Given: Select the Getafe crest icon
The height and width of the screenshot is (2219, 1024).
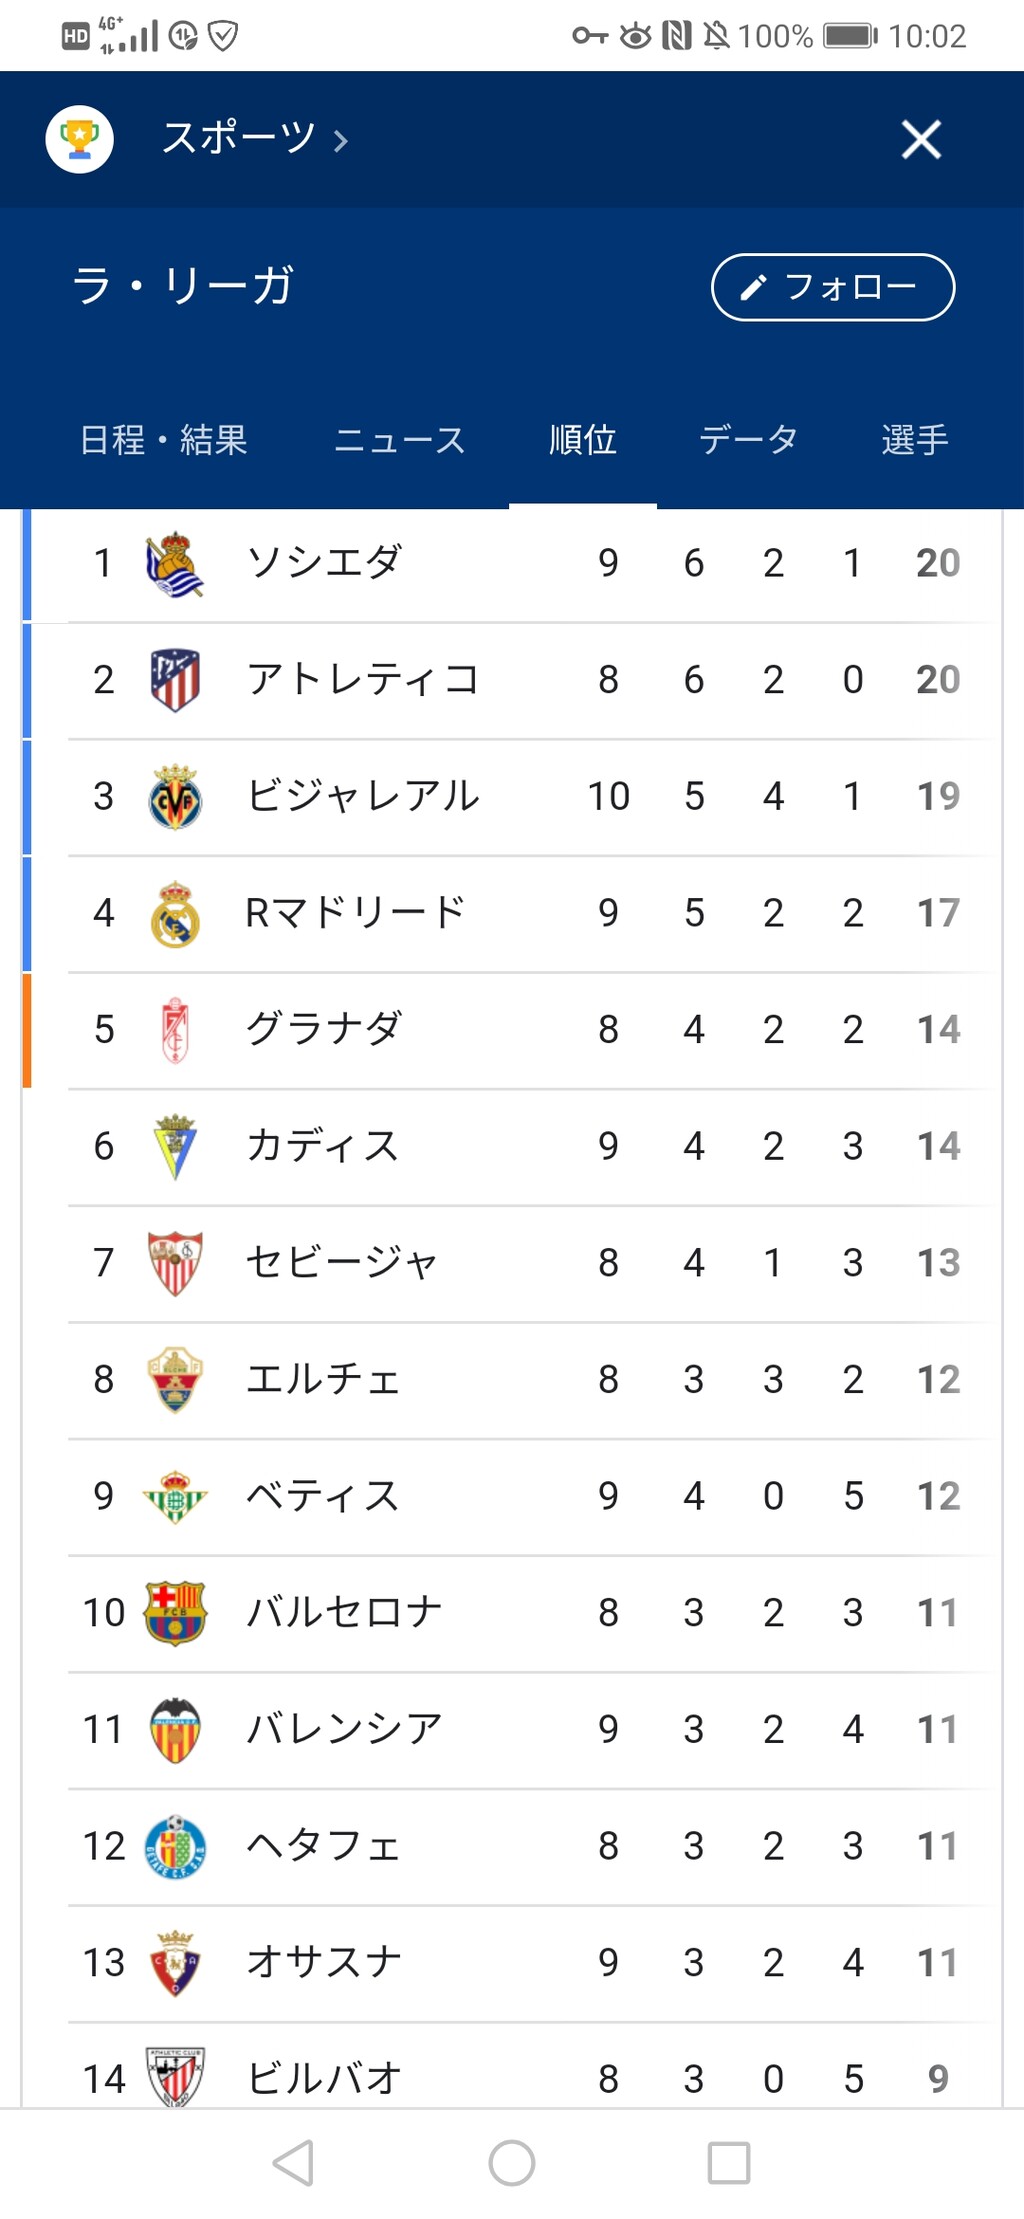Looking at the screenshot, I should (175, 1846).
